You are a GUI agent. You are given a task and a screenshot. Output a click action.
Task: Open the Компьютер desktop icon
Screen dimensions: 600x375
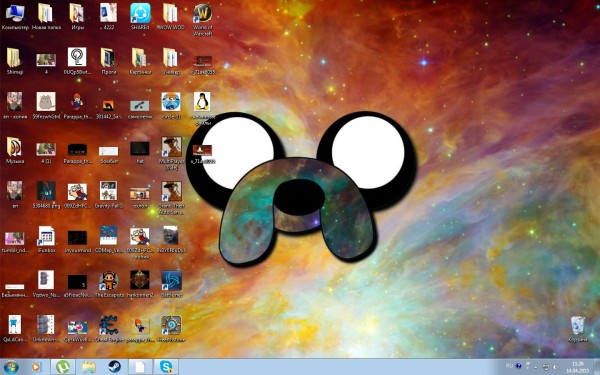tap(15, 16)
